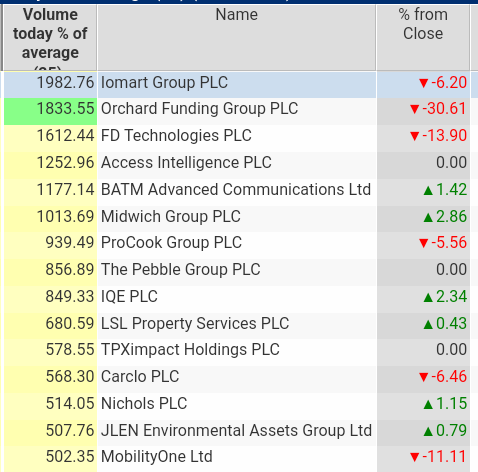This screenshot has width=478, height=472.
Task: Pick Carclo PLC name
Action: tap(140, 376)
